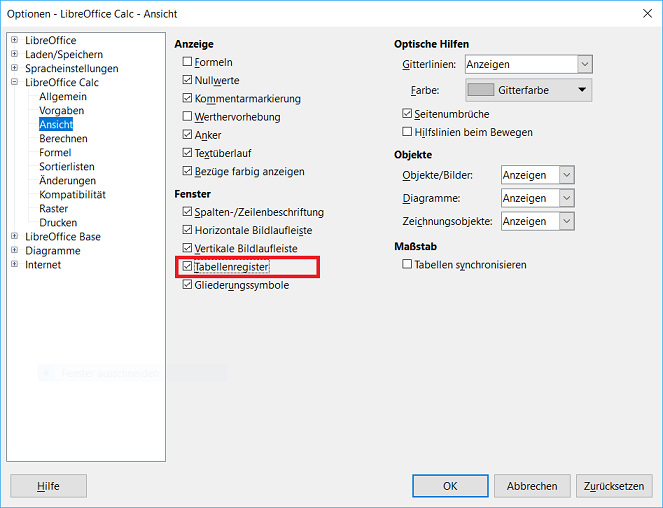Open the Berechnen options page
The height and width of the screenshot is (508, 663).
(x=63, y=138)
